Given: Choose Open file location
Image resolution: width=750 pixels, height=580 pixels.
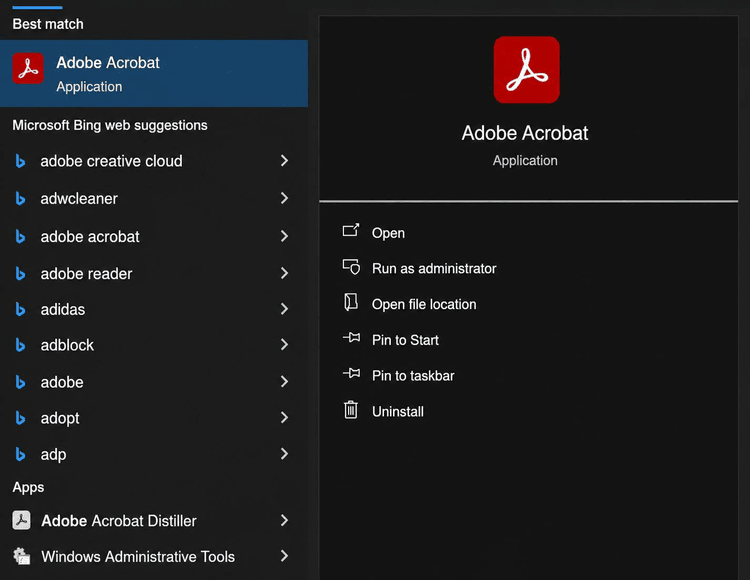Looking at the screenshot, I should pyautogui.click(x=424, y=305).
